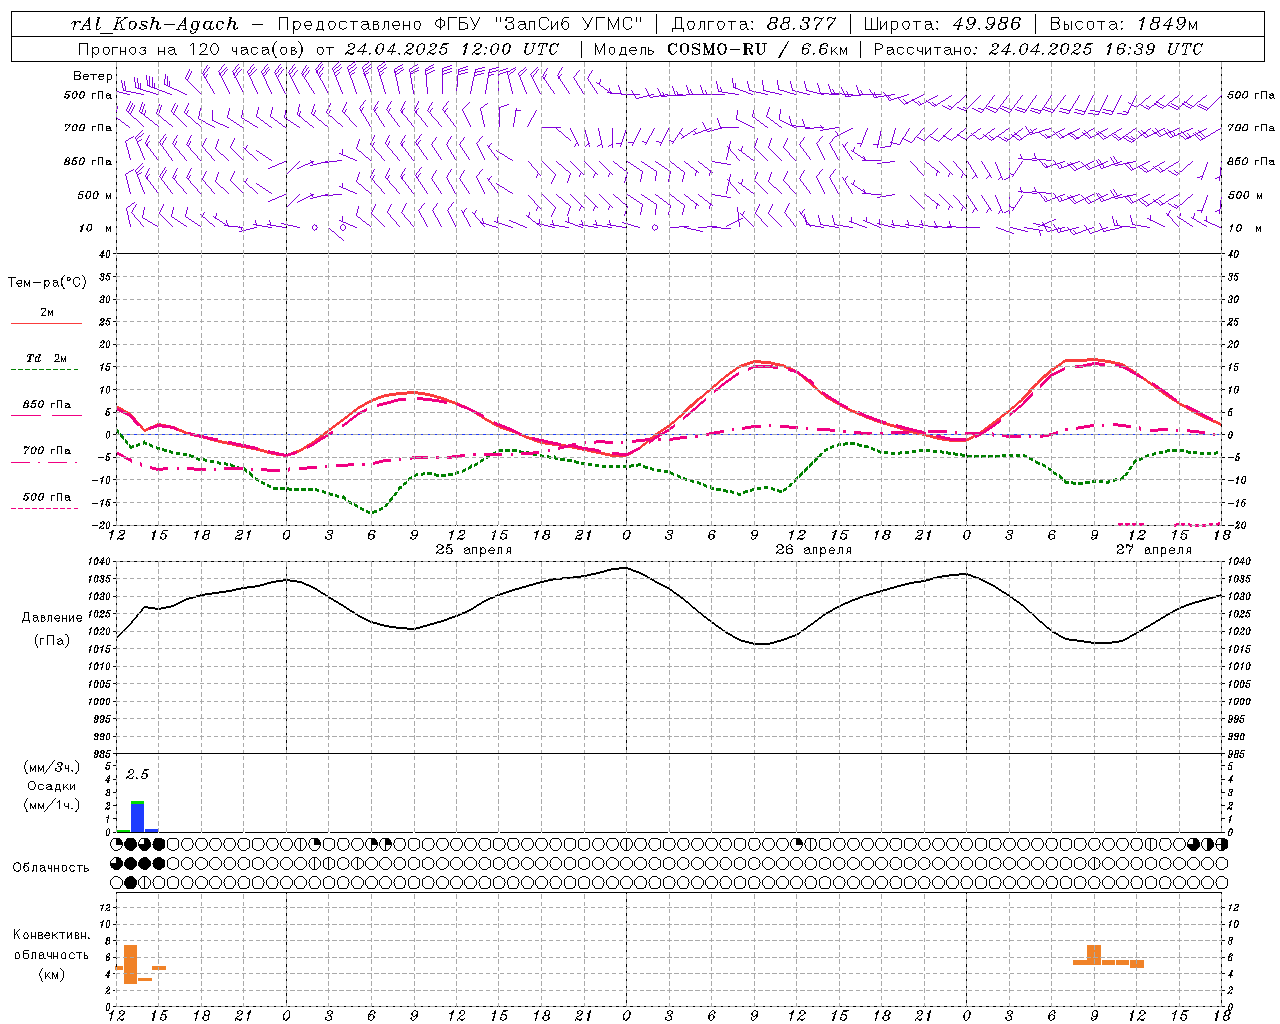Click the Высота: 1849м value
The width and height of the screenshot is (1280, 1024).
[1124, 24]
